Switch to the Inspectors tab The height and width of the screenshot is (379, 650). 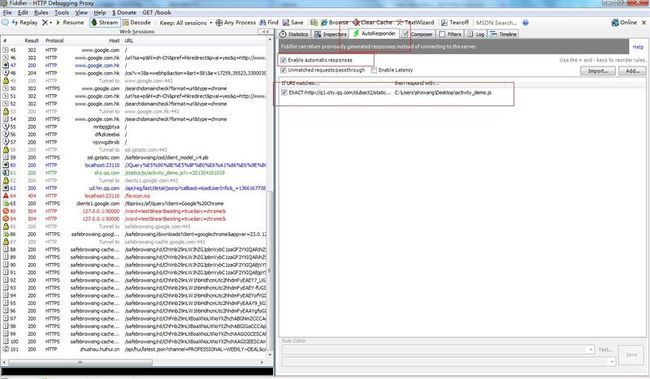[330, 34]
